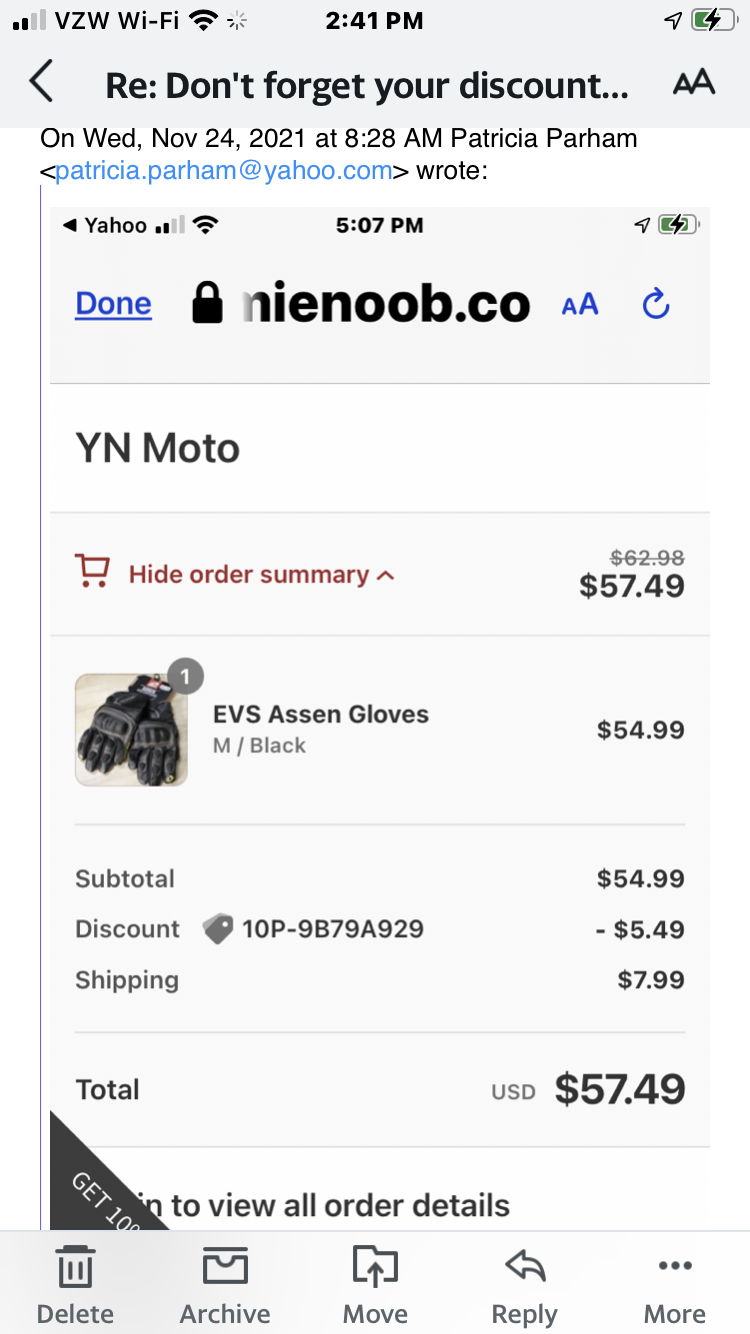Tap the AA text size button in the mail header
750x1334 pixels.
693,83
